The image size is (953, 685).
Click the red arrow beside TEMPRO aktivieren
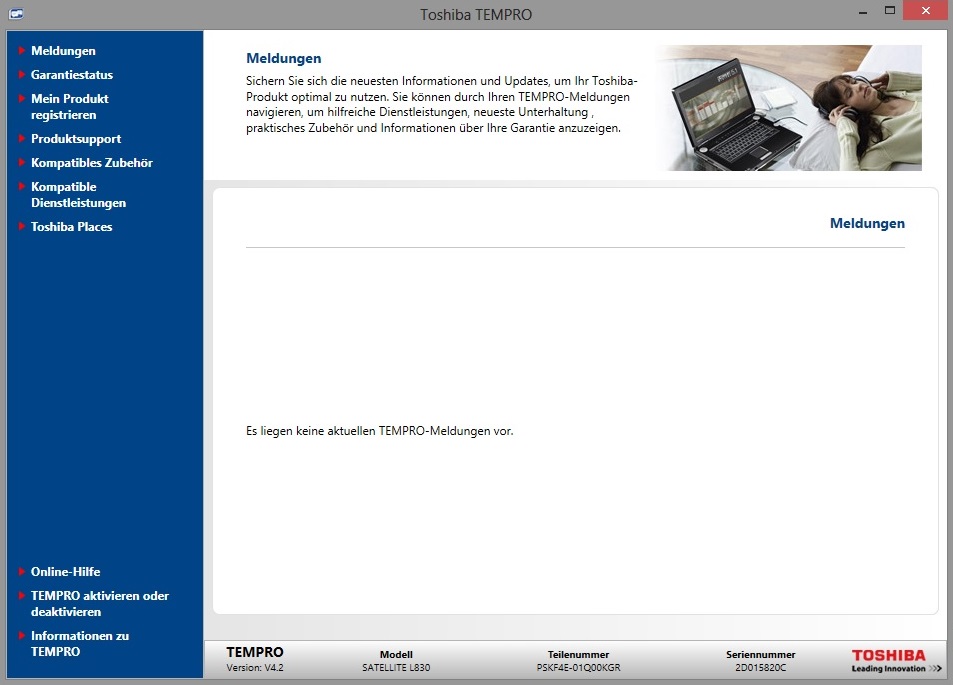click(x=22, y=595)
